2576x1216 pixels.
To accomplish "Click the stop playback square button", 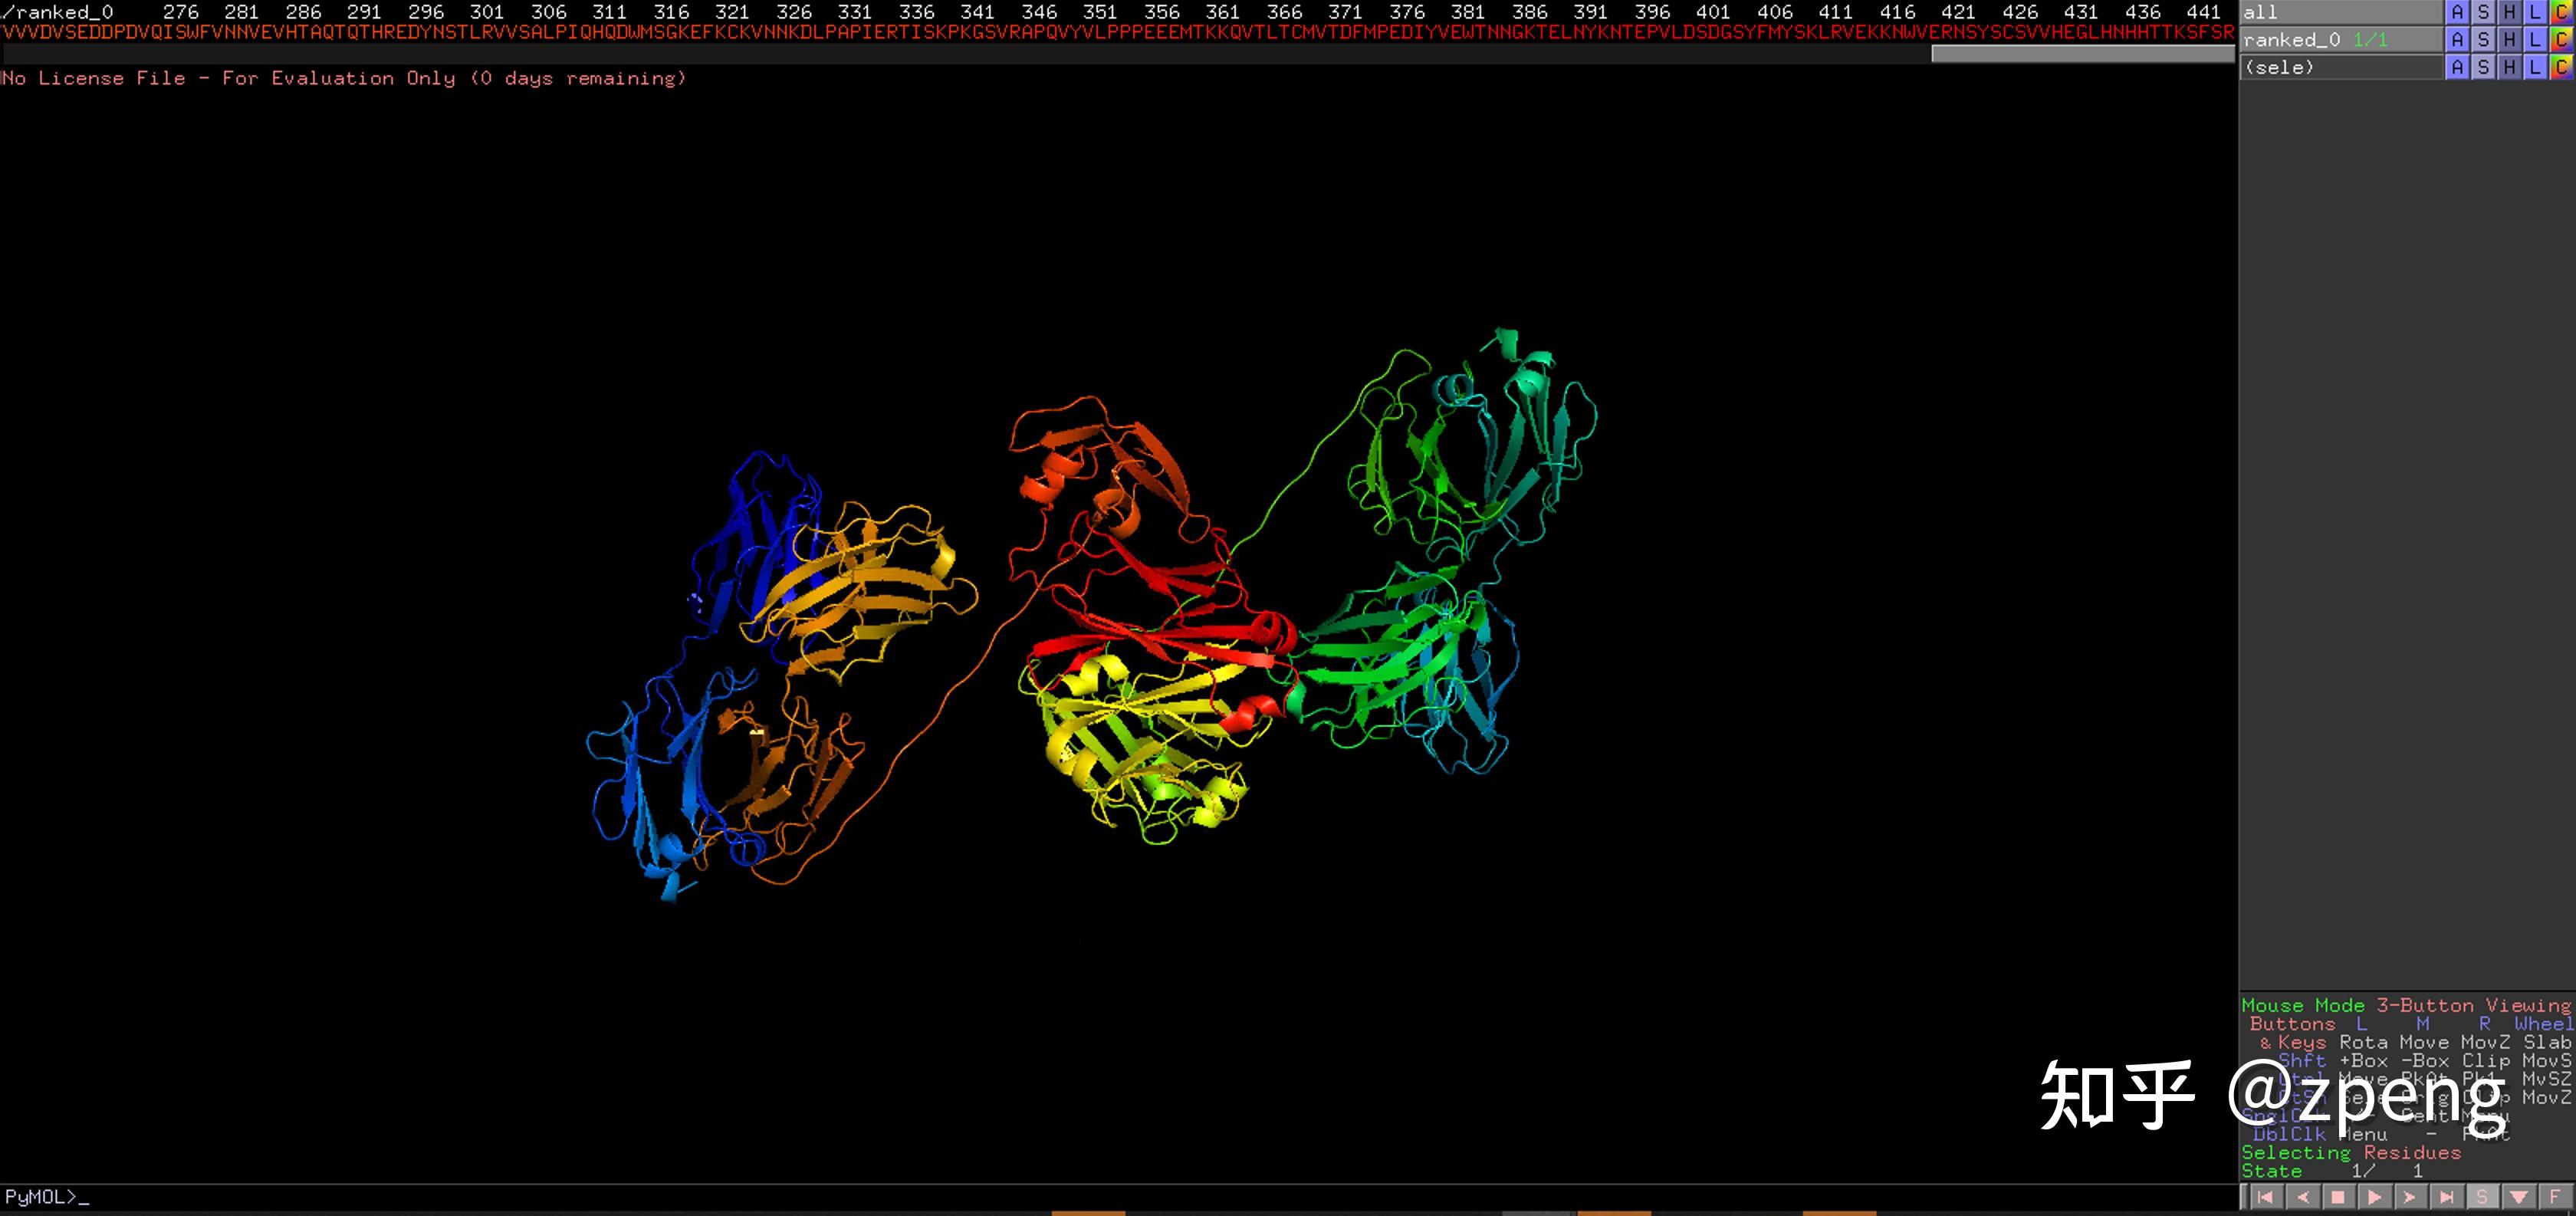I will [2338, 1197].
